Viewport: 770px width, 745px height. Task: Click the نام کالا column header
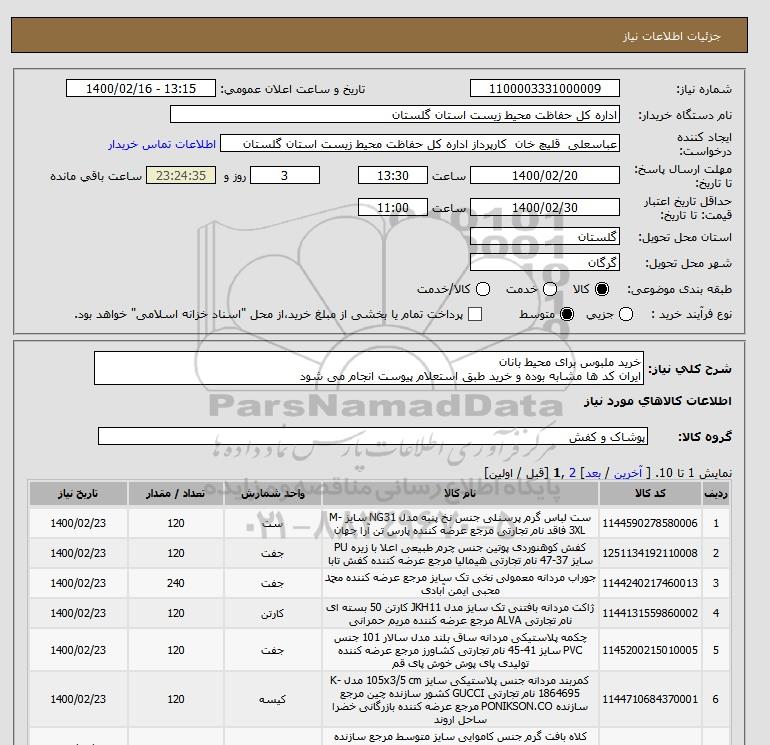(460, 494)
